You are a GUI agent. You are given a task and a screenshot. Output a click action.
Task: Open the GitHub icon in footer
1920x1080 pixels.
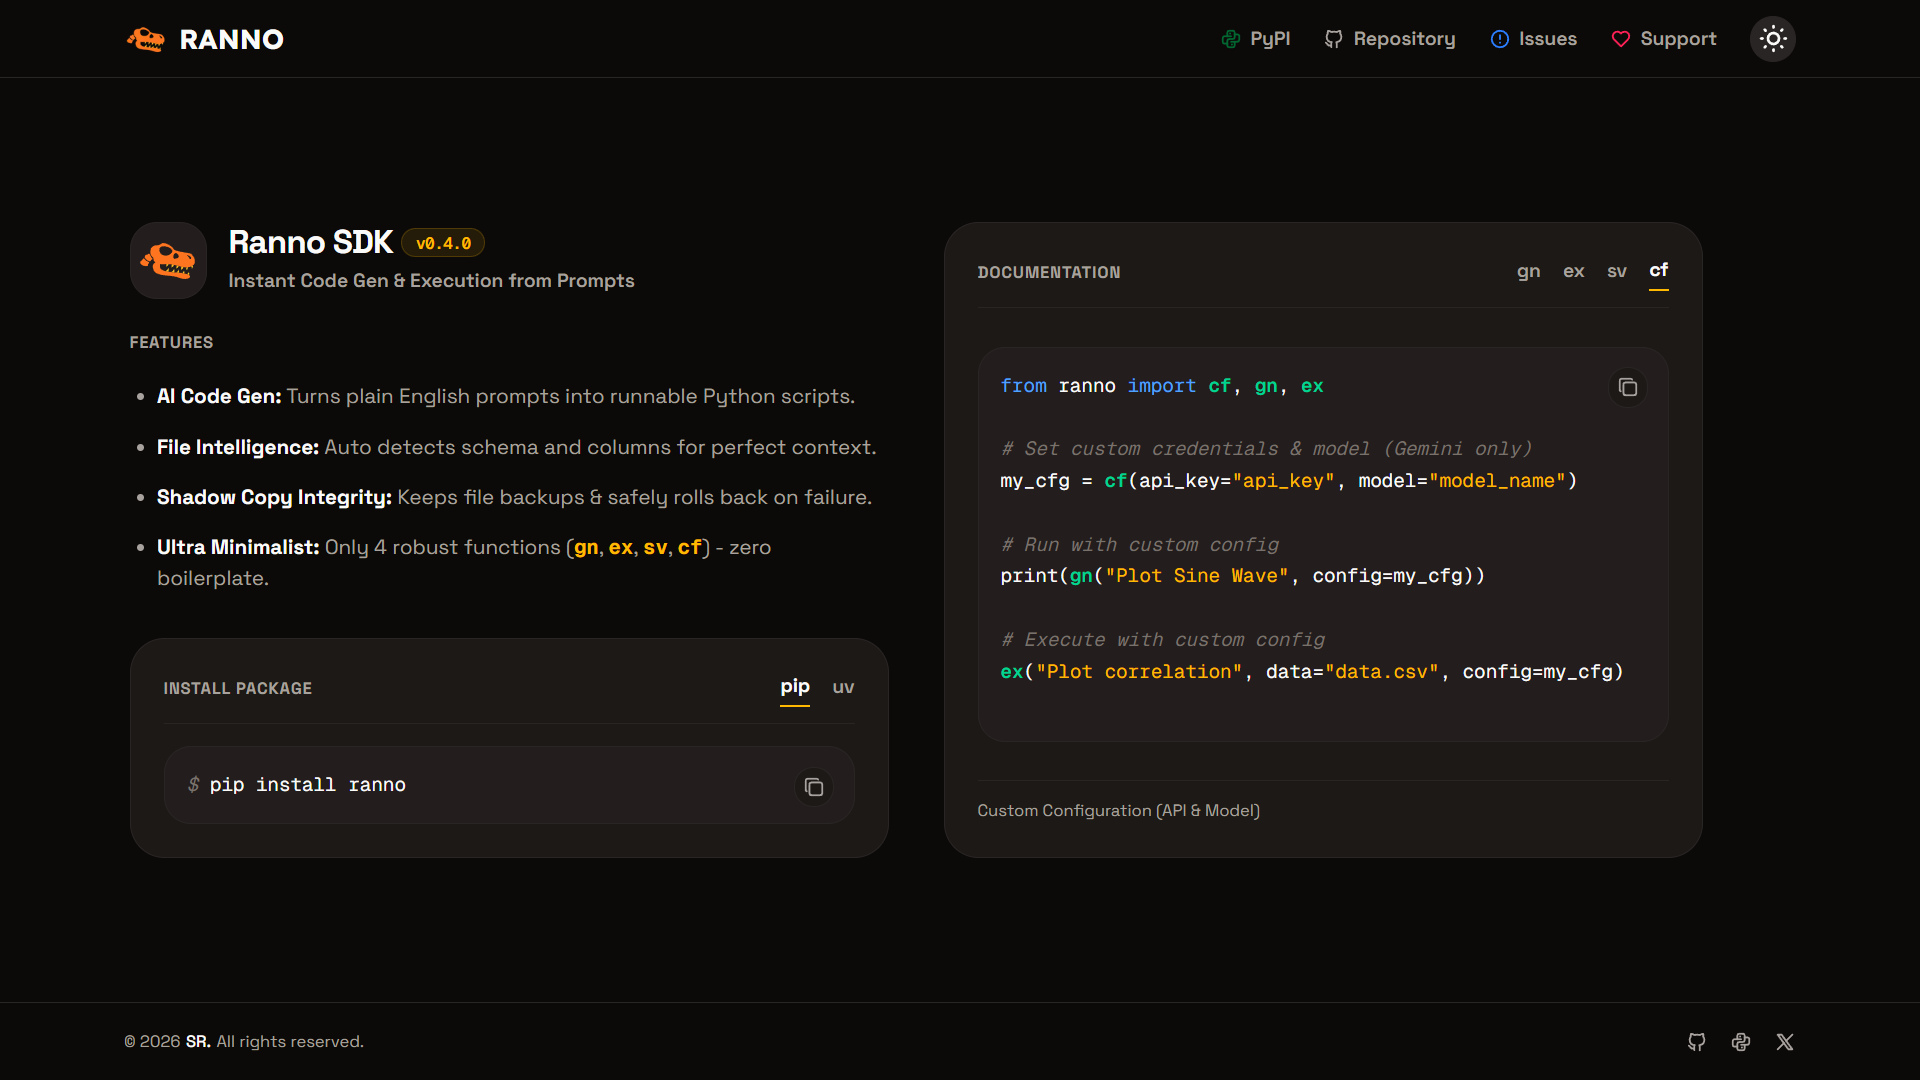click(1697, 1042)
